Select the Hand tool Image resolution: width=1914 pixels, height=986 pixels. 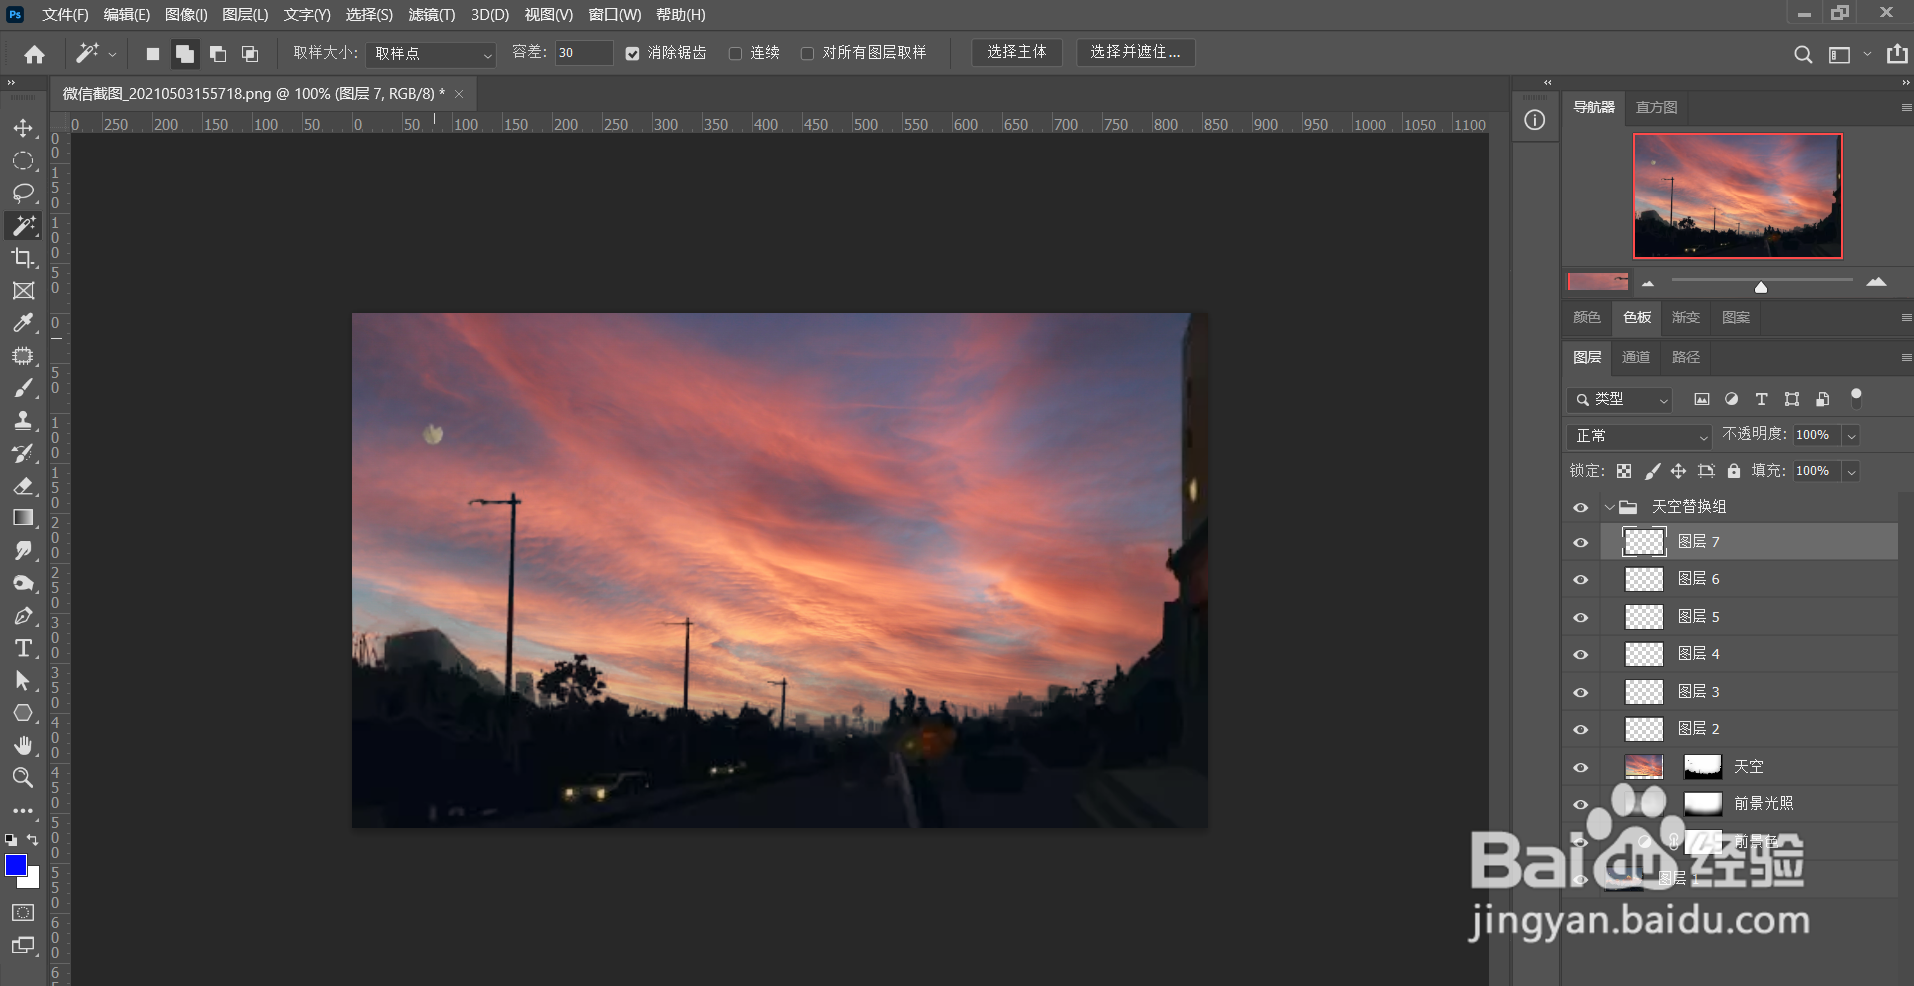pyautogui.click(x=23, y=745)
